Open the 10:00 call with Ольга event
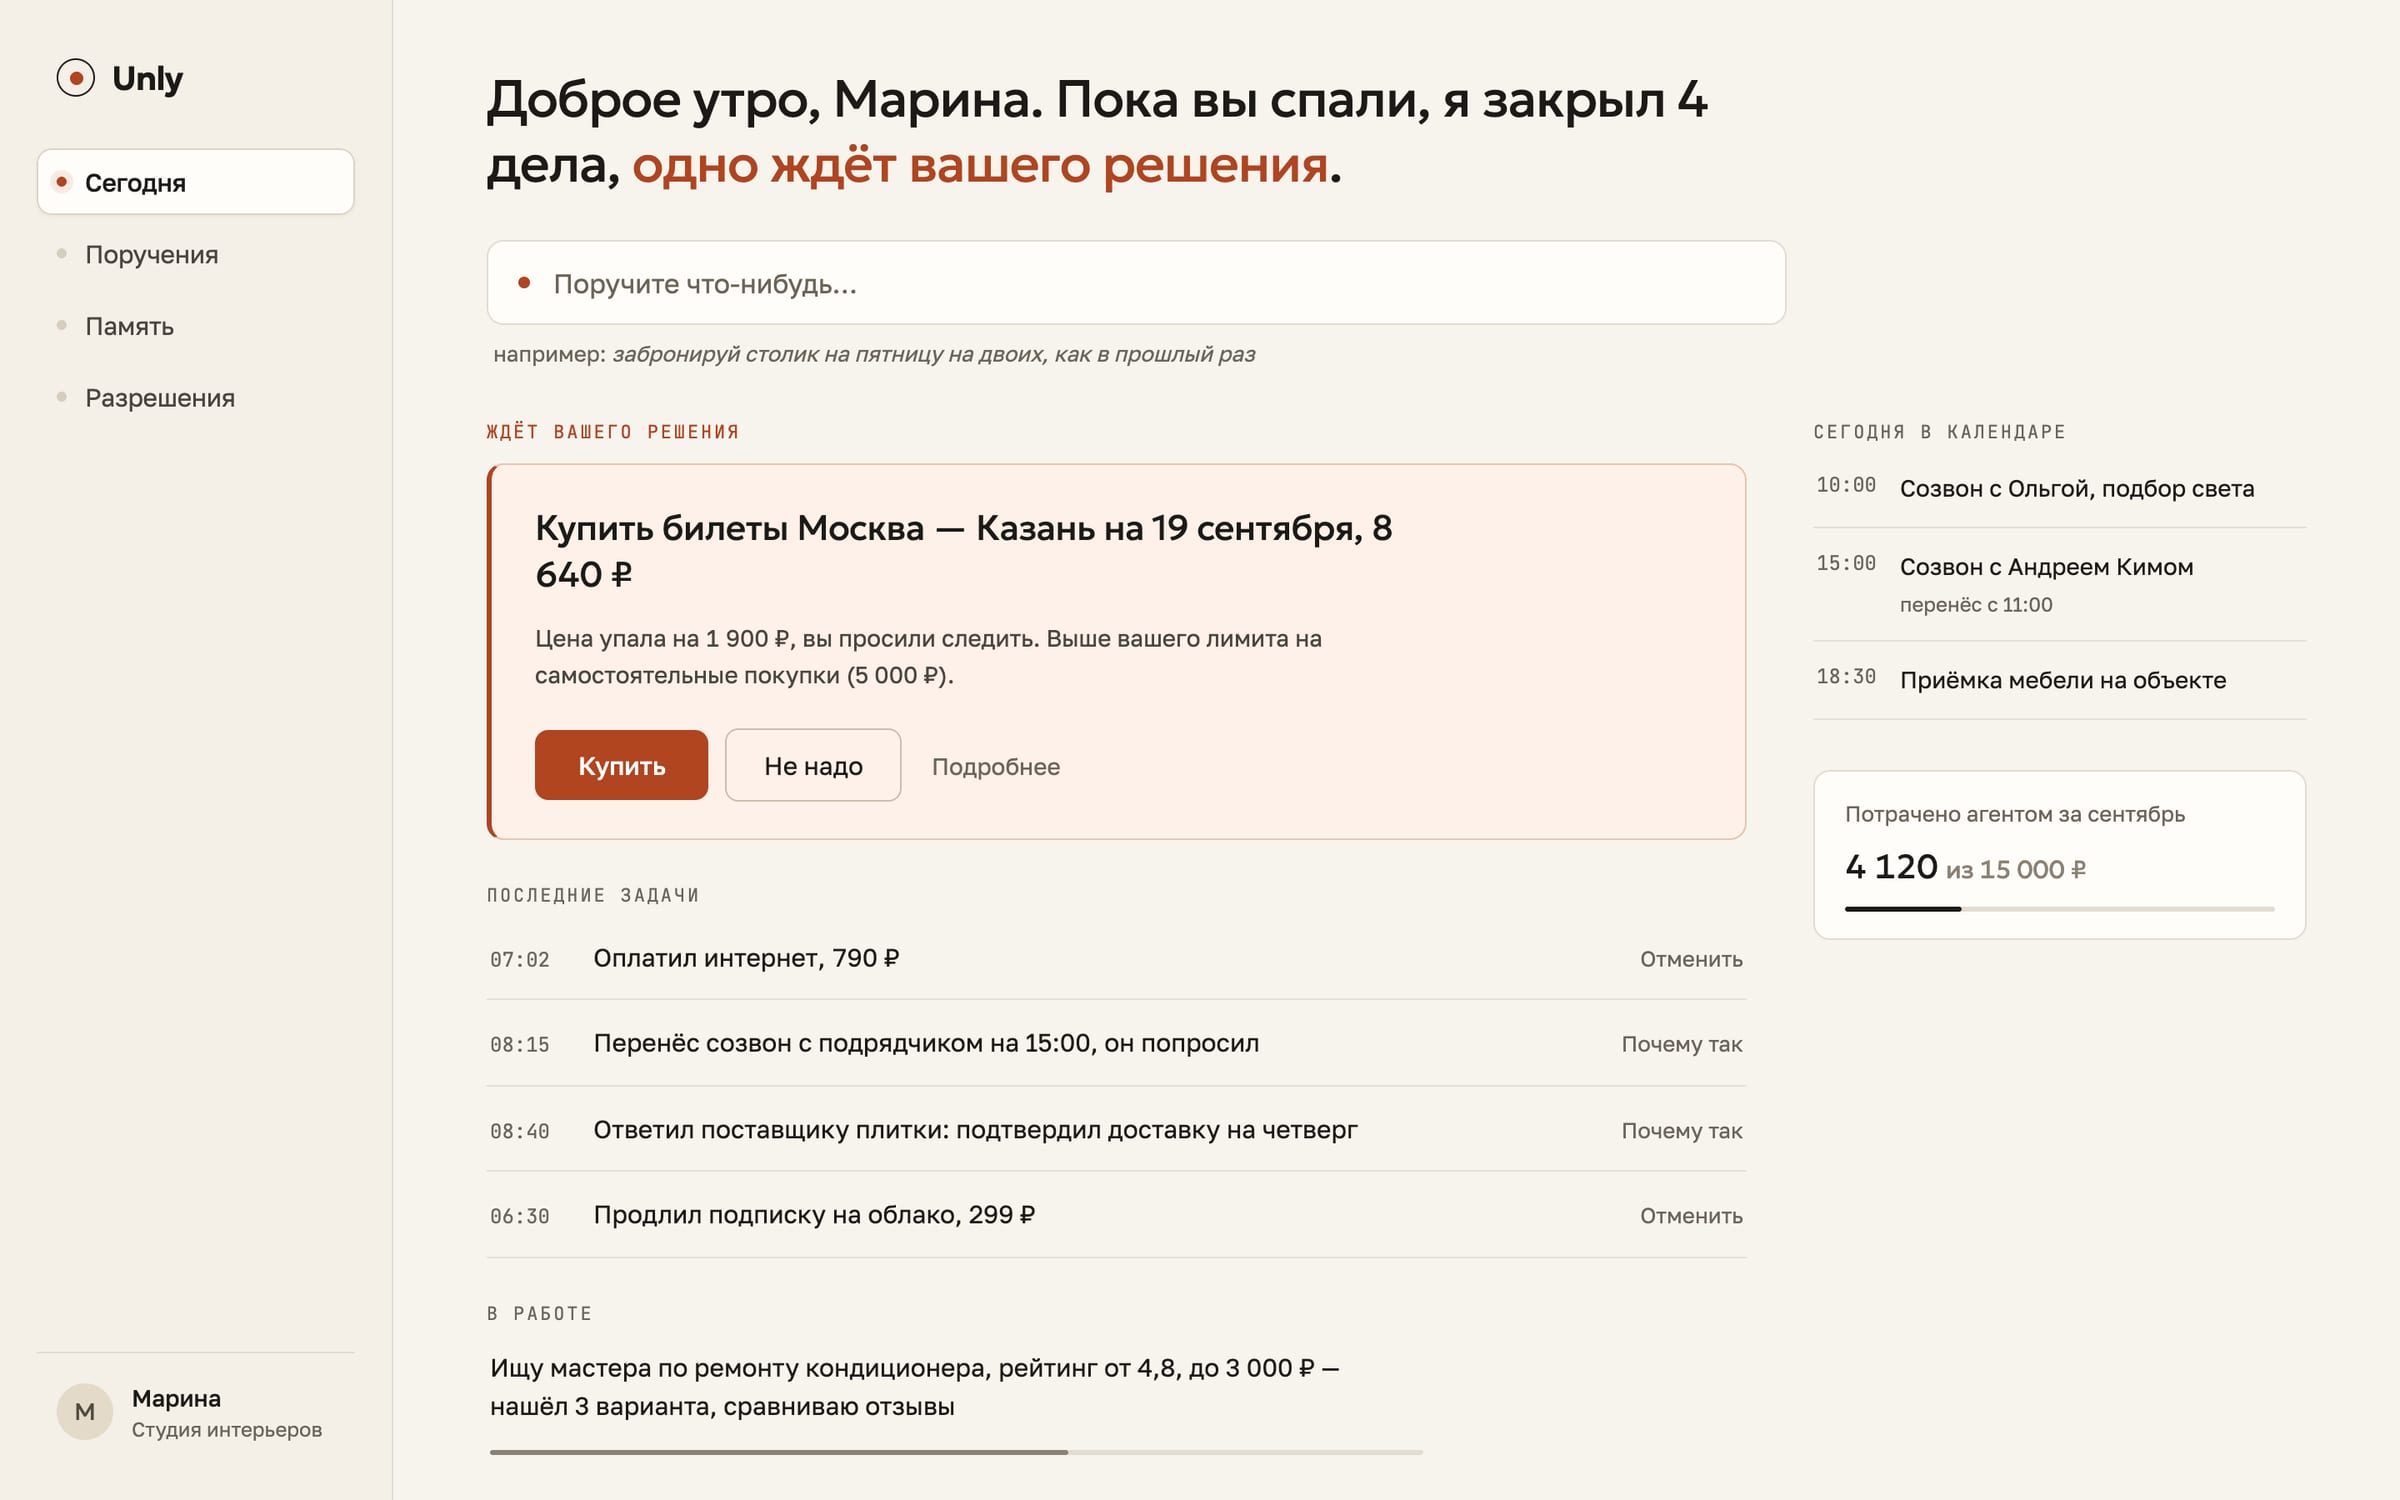This screenshot has width=2400, height=1500. click(2060, 488)
